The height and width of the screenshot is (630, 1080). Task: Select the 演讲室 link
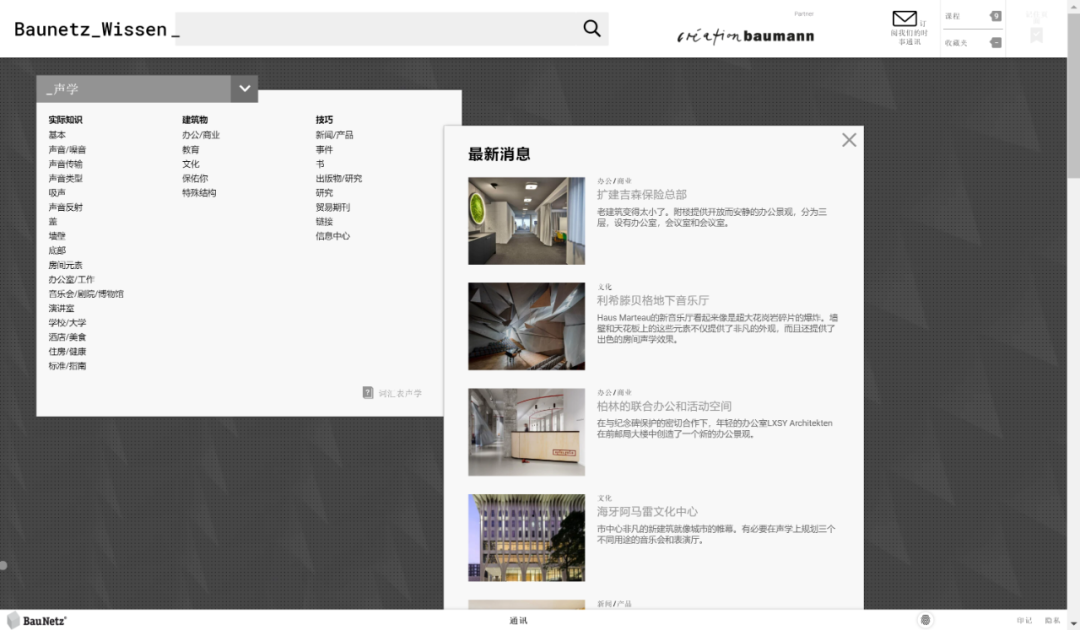tap(61, 308)
